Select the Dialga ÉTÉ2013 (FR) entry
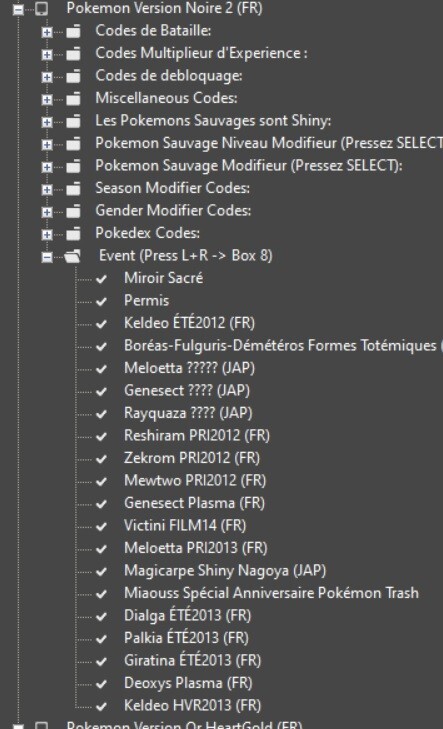This screenshot has height=729, width=443. pyautogui.click(x=187, y=615)
